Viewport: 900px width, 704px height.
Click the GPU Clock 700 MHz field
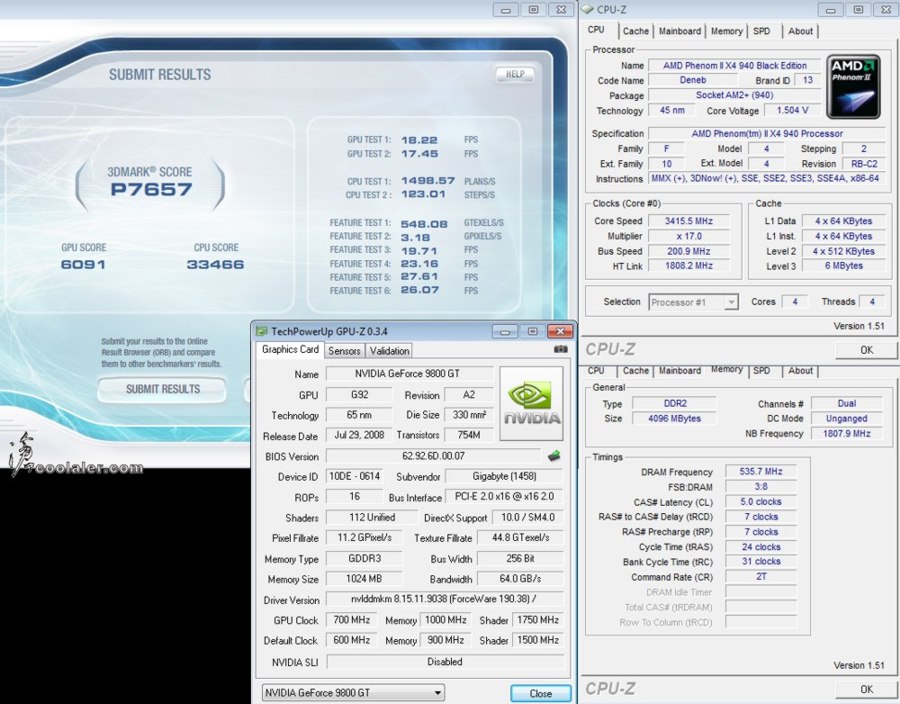click(x=351, y=620)
